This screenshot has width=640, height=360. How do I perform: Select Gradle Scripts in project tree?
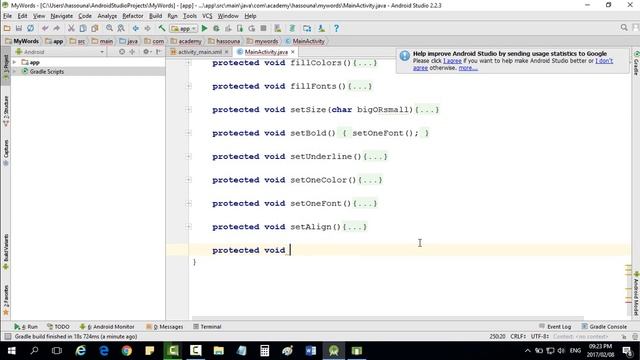click(x=47, y=71)
